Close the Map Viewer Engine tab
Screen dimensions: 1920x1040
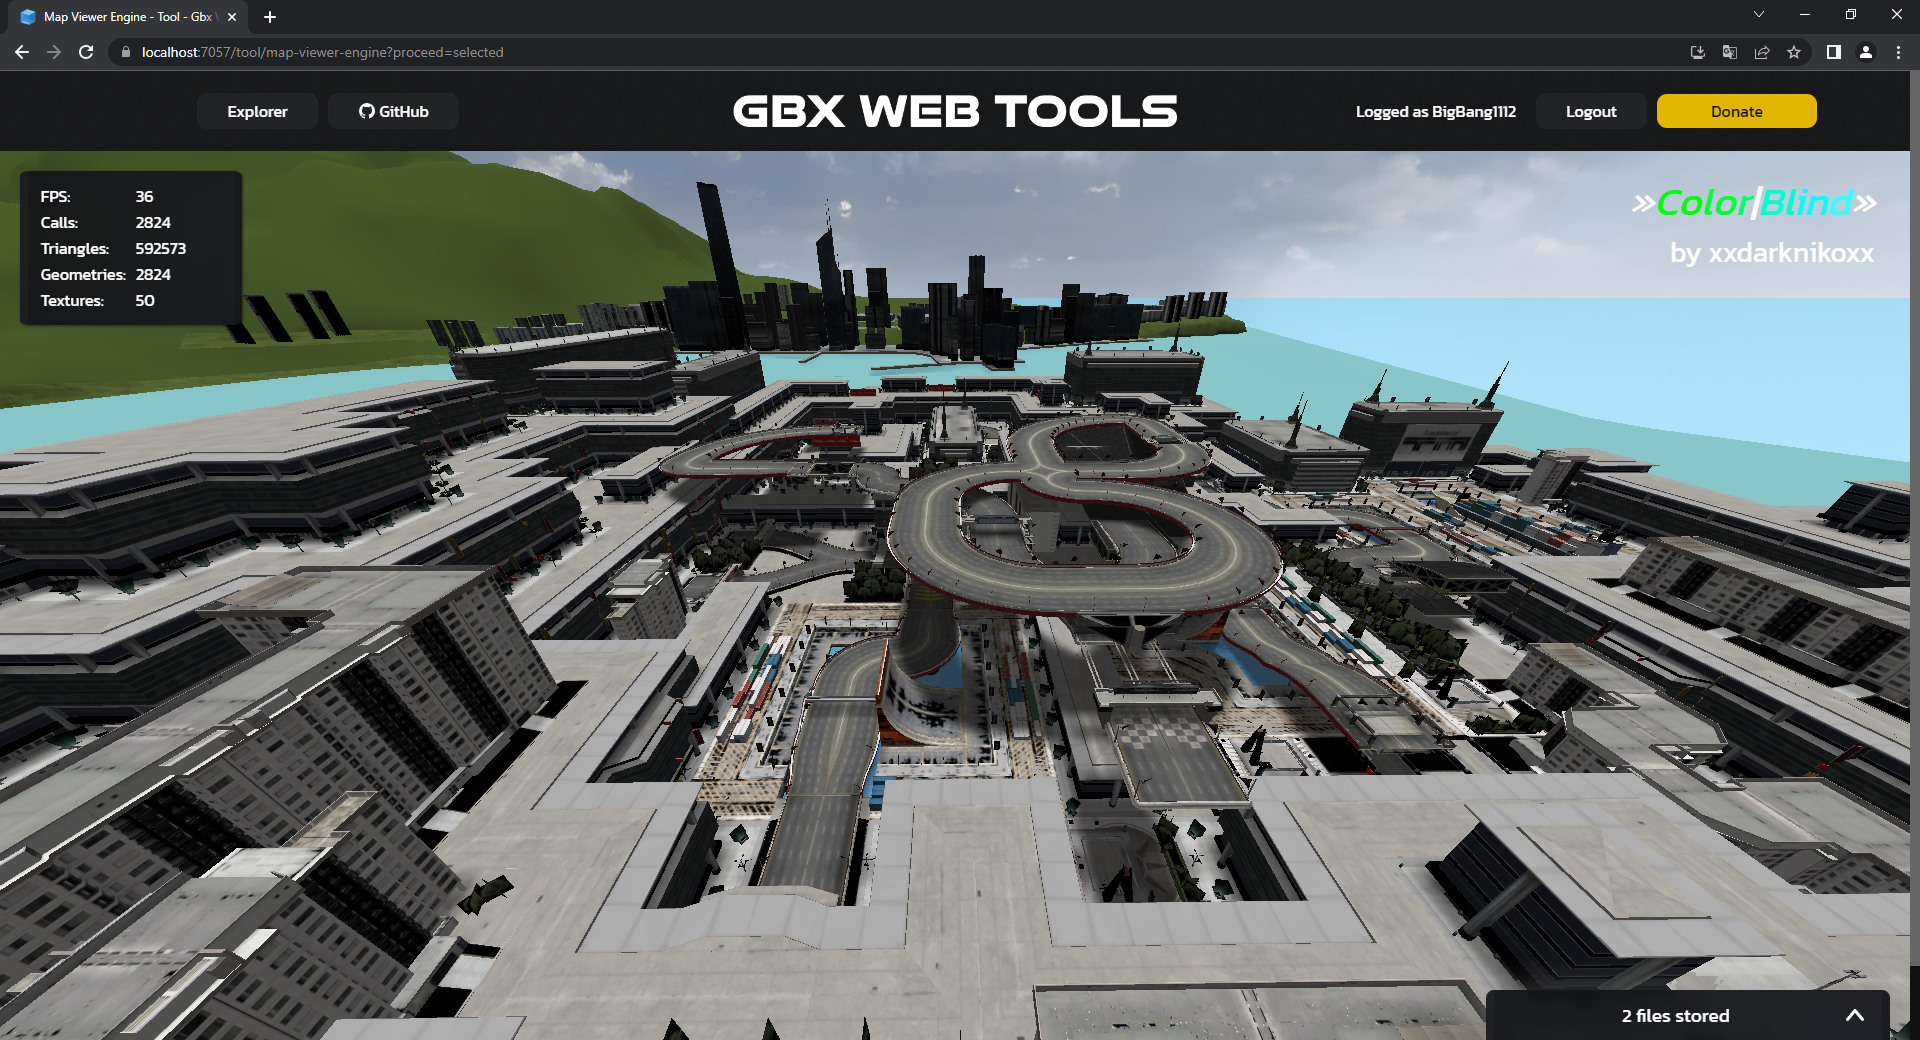232,17
